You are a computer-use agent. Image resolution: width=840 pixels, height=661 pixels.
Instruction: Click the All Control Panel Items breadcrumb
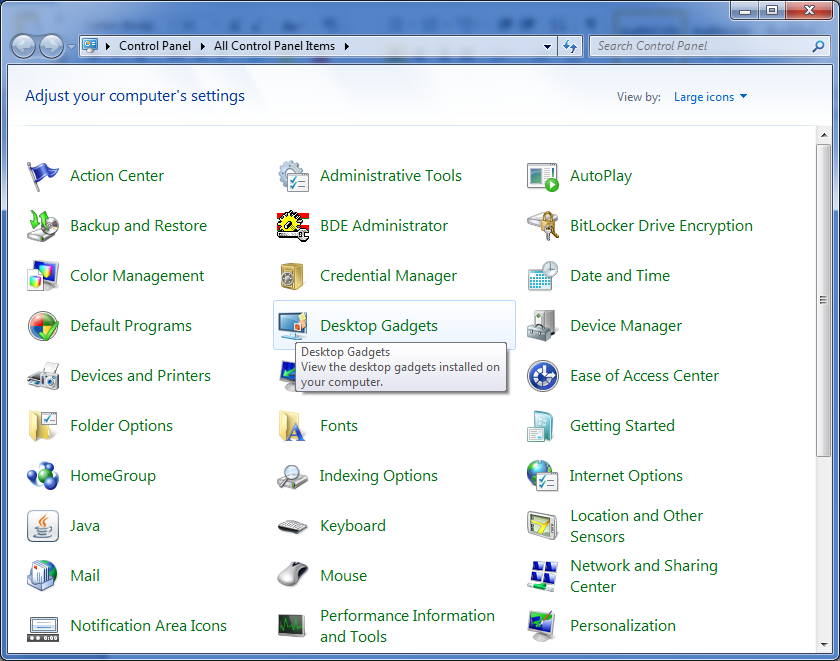274,46
